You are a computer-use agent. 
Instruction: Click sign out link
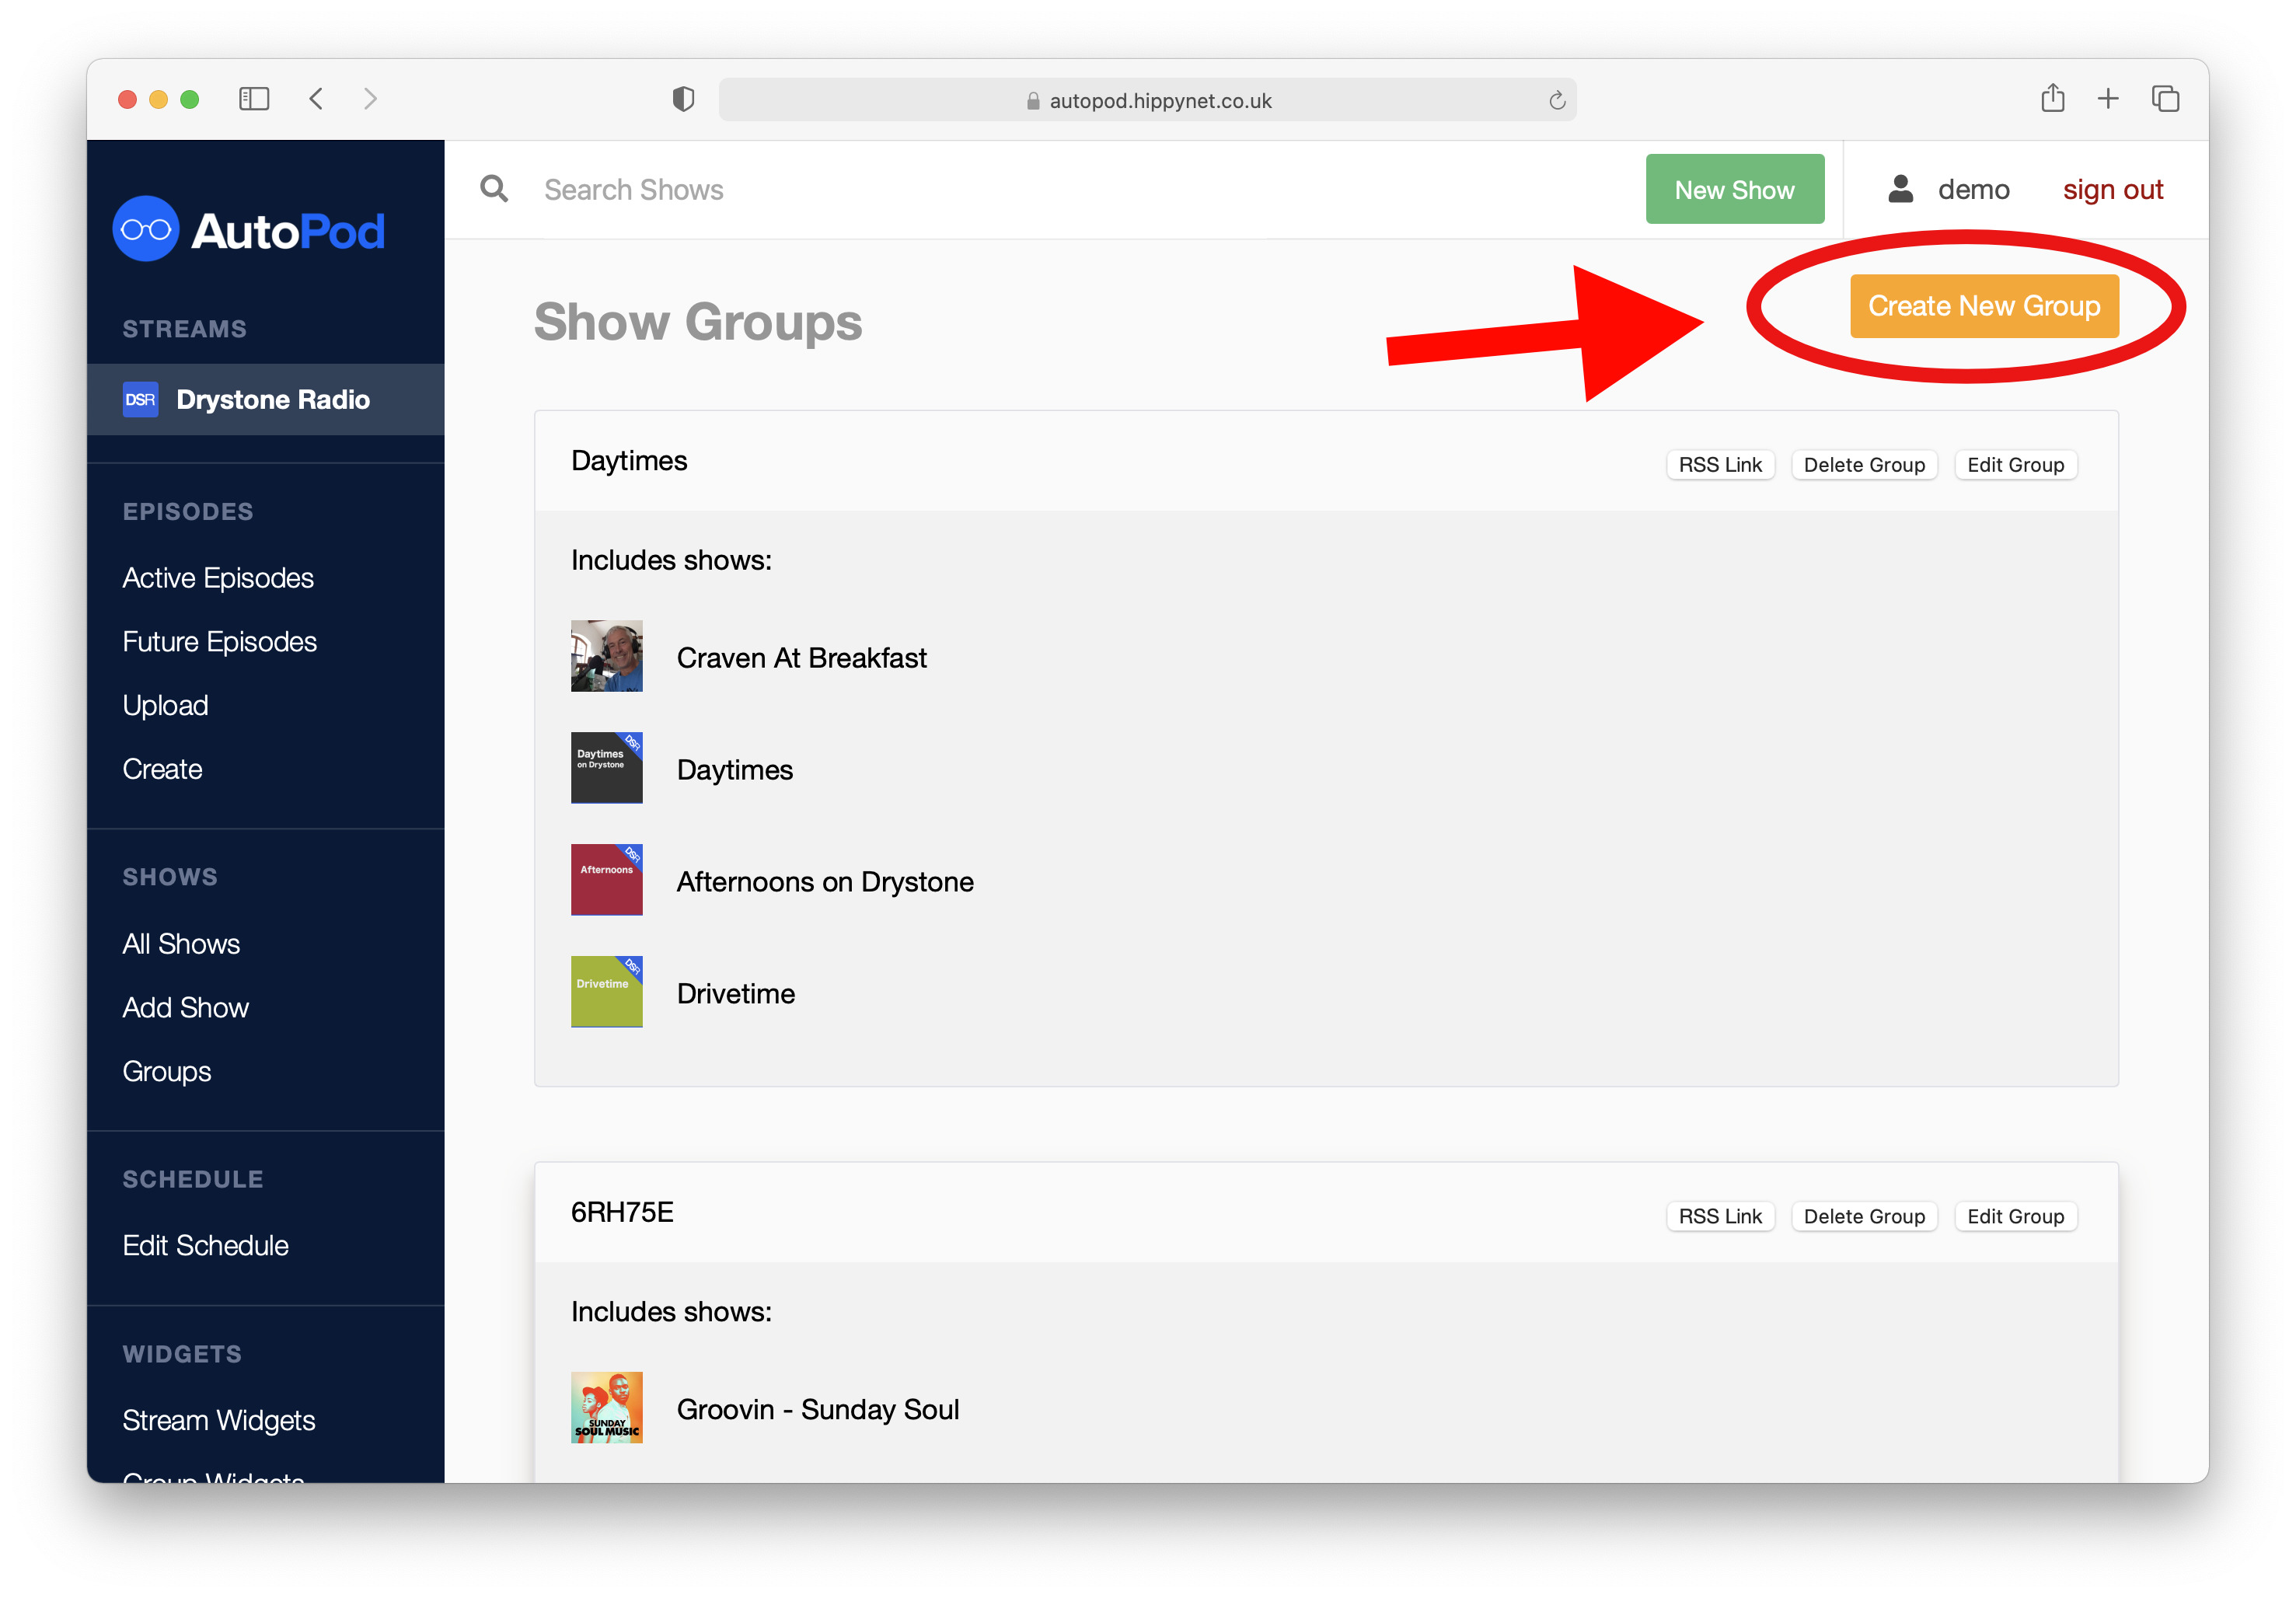pos(2112,190)
